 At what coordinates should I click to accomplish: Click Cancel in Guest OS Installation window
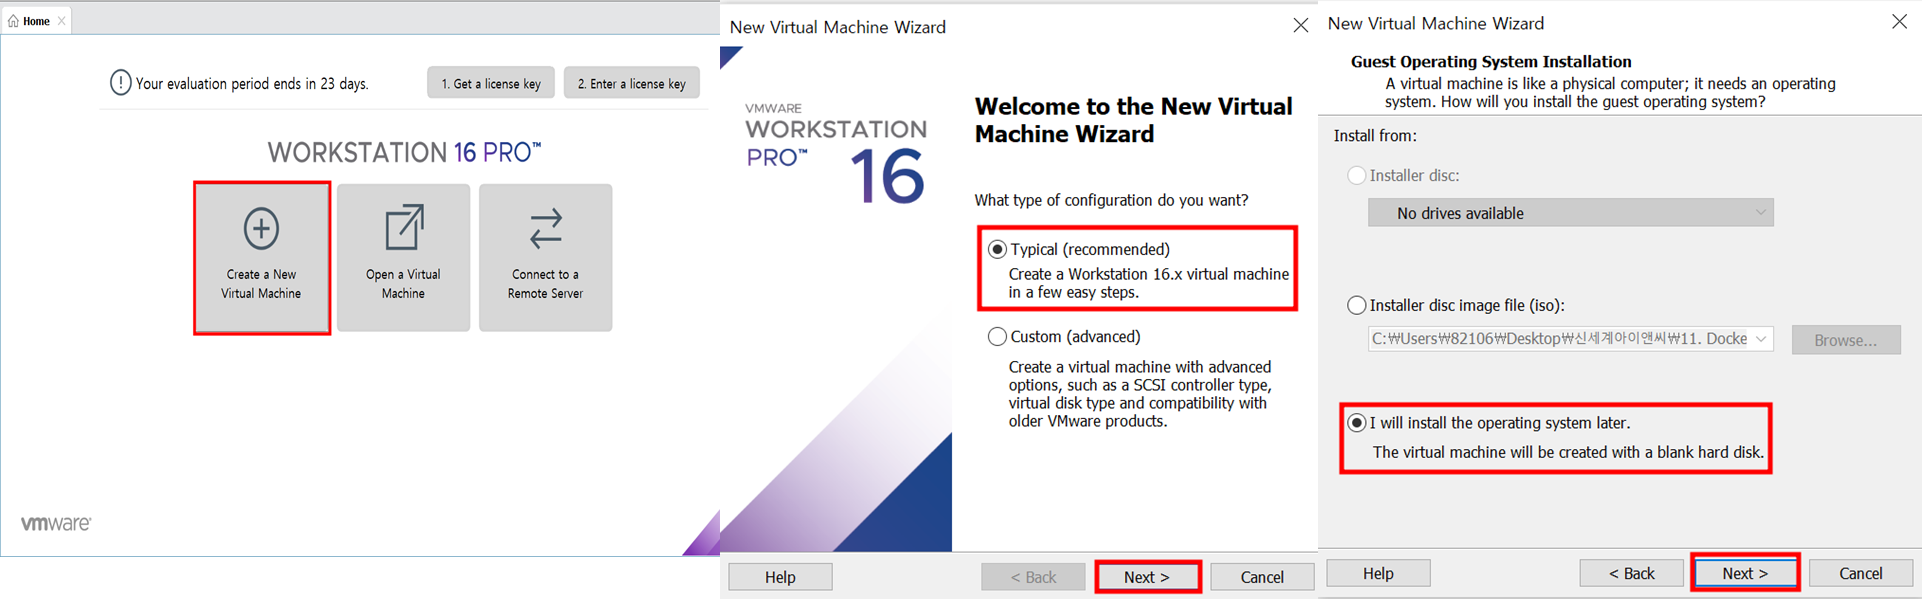[x=1860, y=573]
